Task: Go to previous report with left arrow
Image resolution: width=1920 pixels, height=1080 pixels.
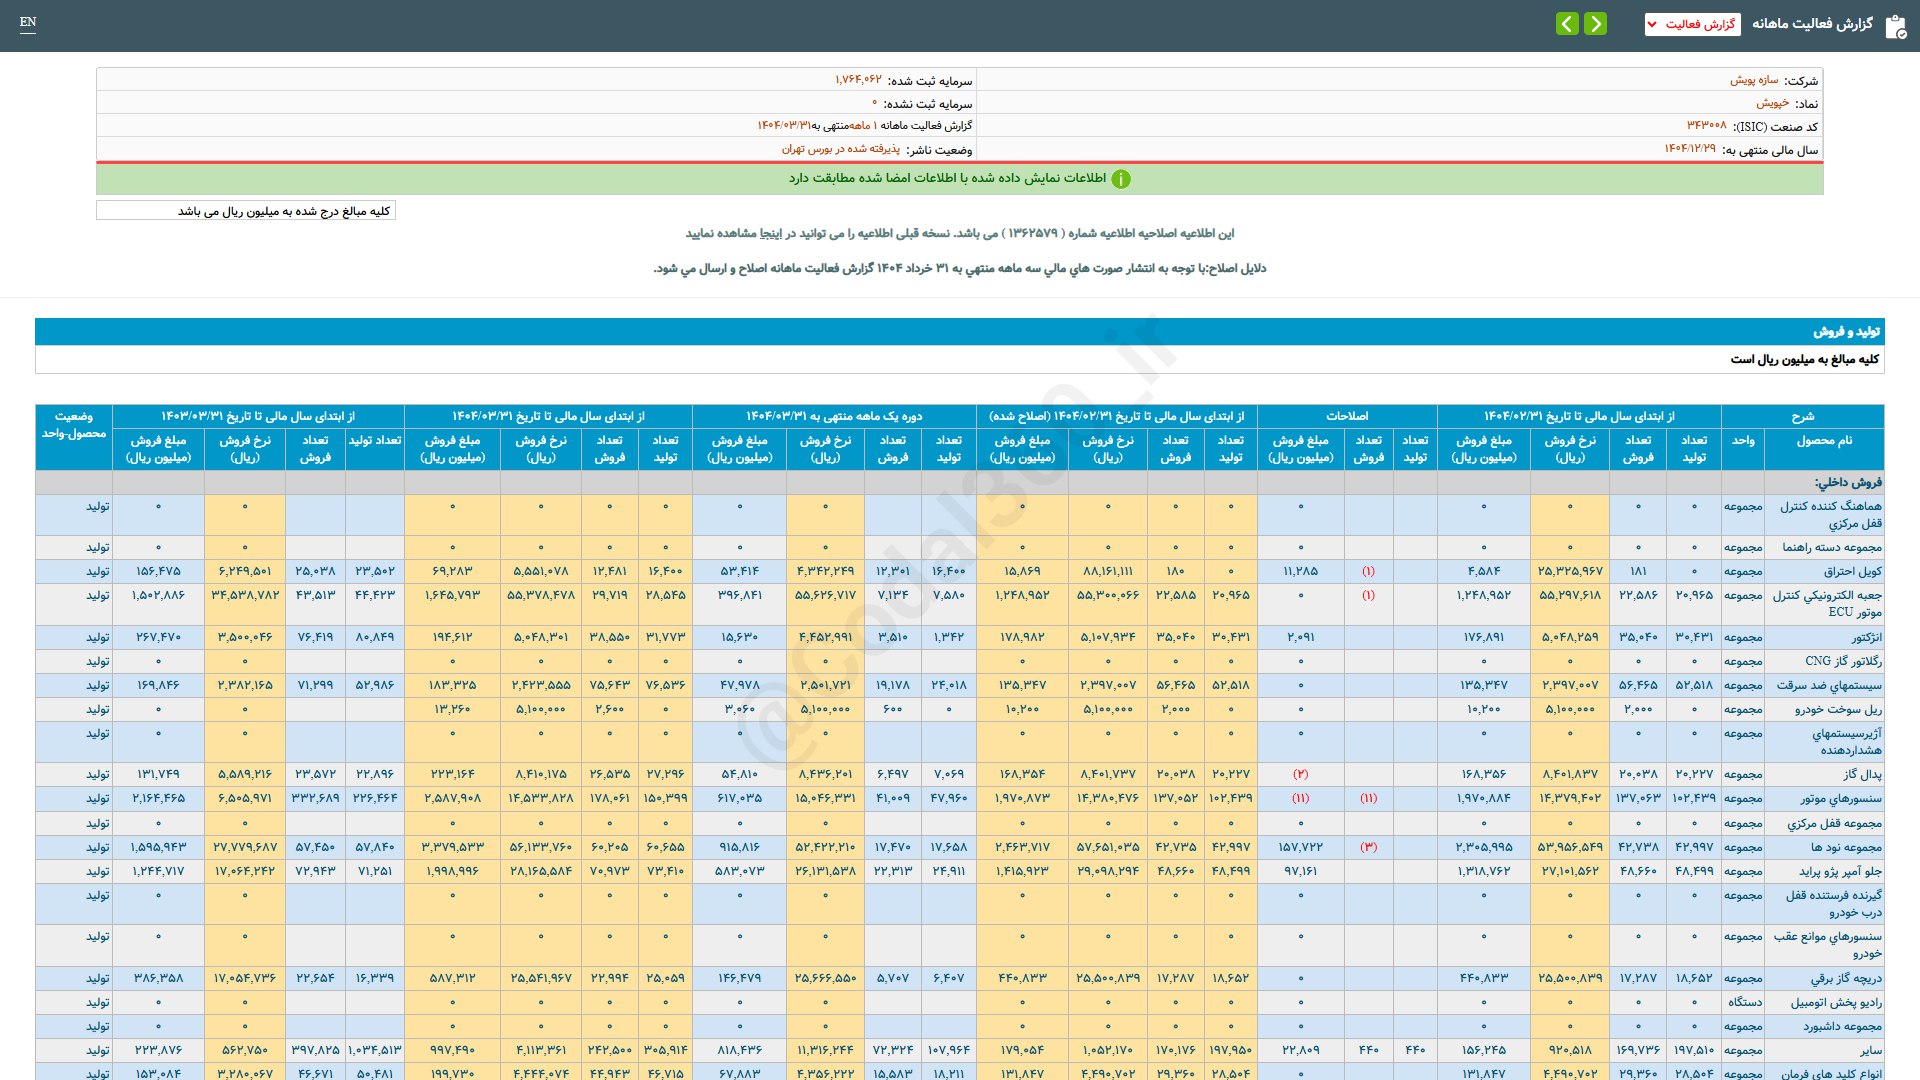Action: [x=1567, y=24]
